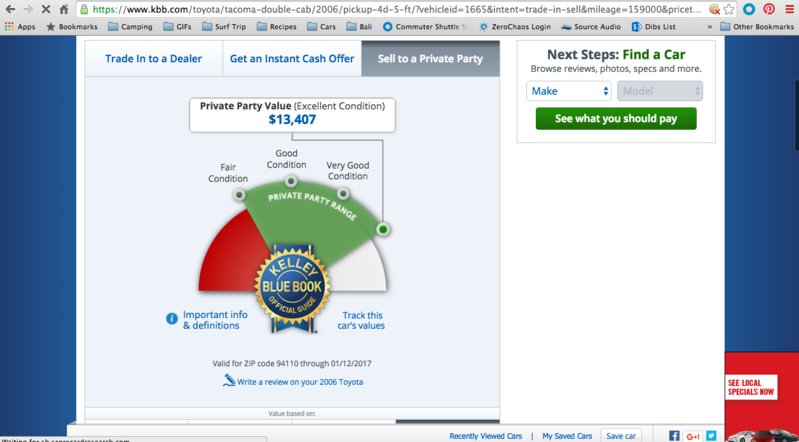Image resolution: width=799 pixels, height=442 pixels.
Task: Switch to Trade In to a Dealer tab
Action: 153,59
